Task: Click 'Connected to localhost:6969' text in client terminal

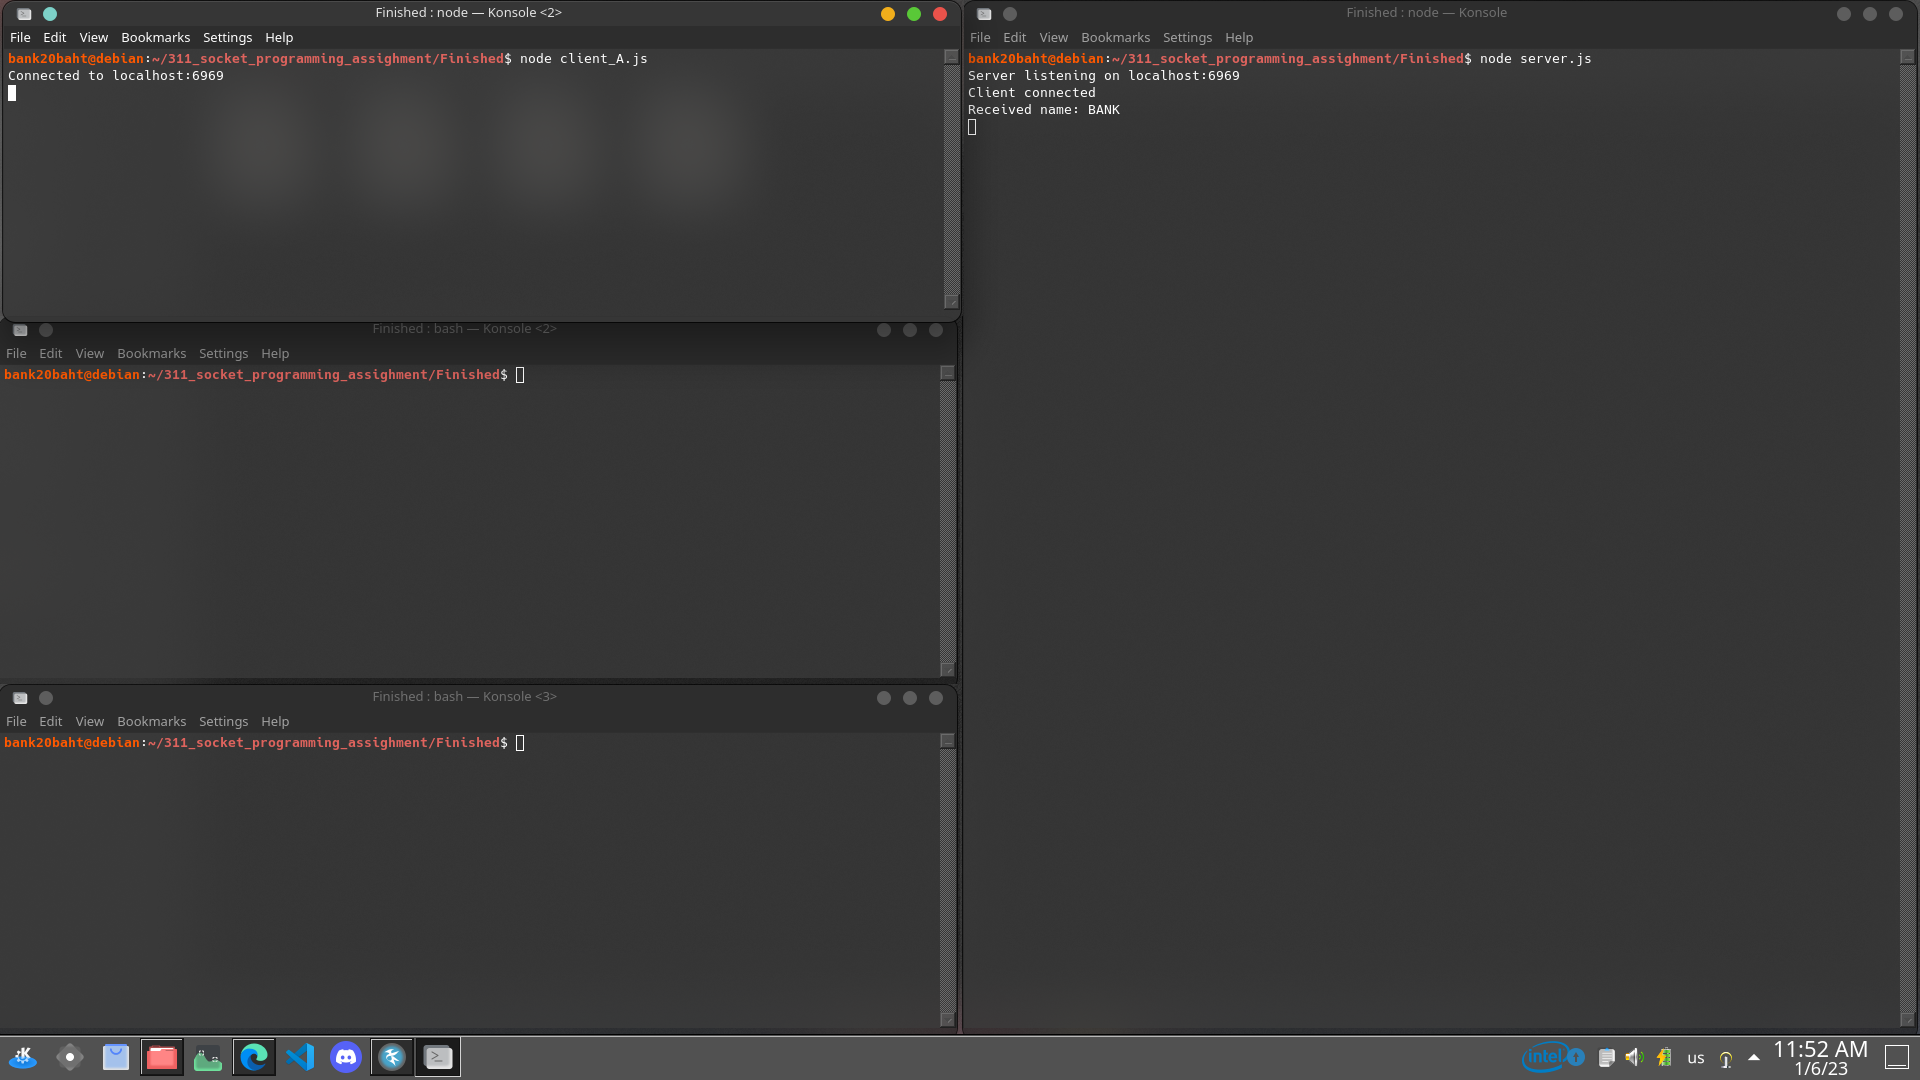Action: pyautogui.click(x=116, y=76)
